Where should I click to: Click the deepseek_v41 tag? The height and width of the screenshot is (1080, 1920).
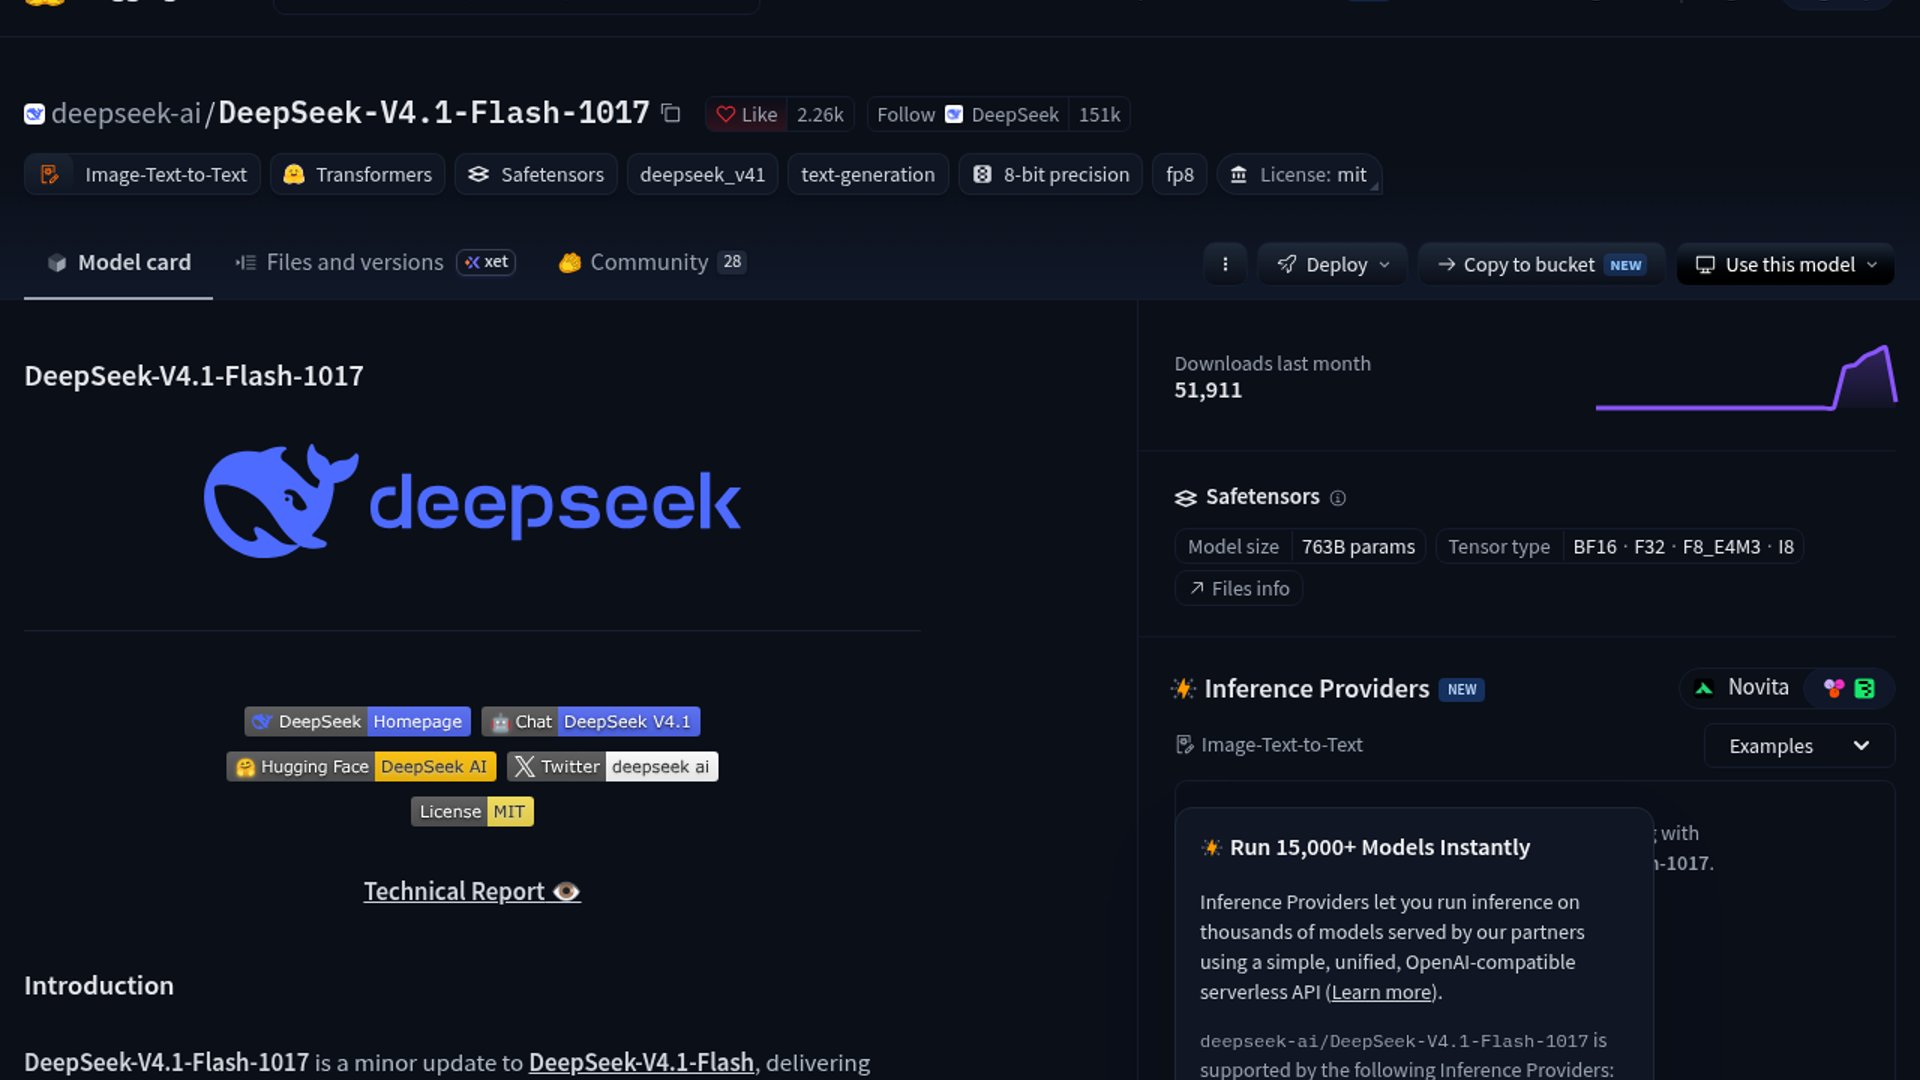[x=702, y=175]
